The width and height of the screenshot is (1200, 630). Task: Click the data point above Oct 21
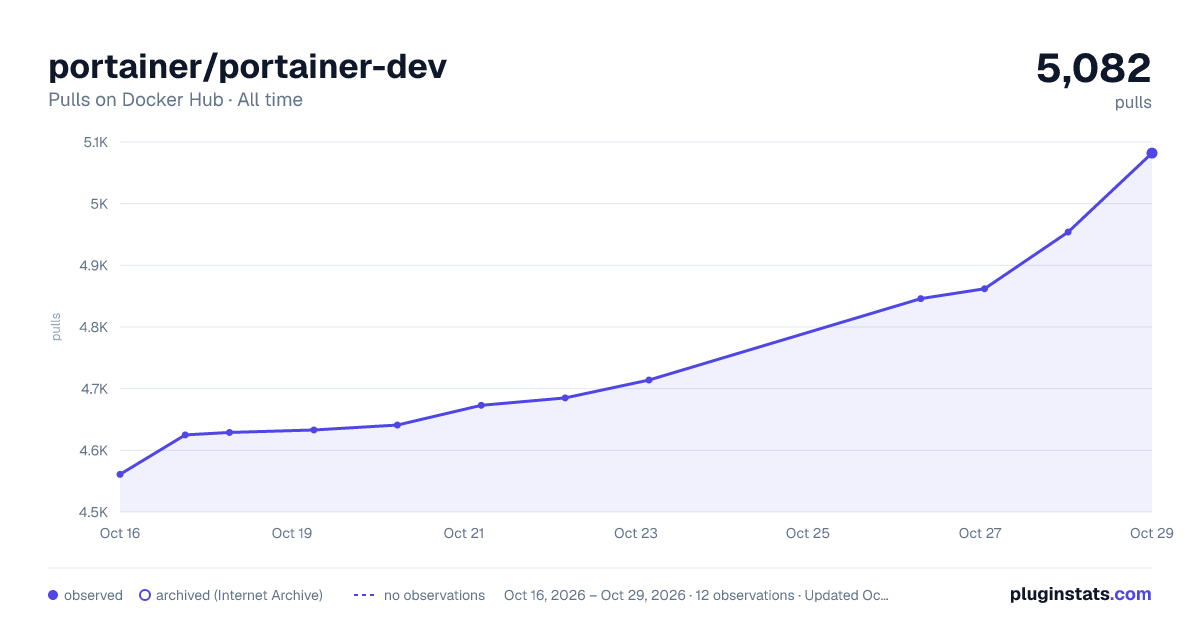(x=481, y=405)
